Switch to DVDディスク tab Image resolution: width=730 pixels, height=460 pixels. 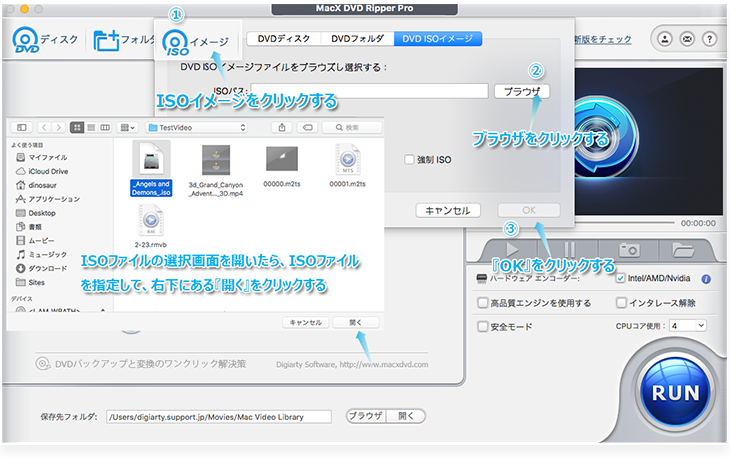(x=284, y=39)
